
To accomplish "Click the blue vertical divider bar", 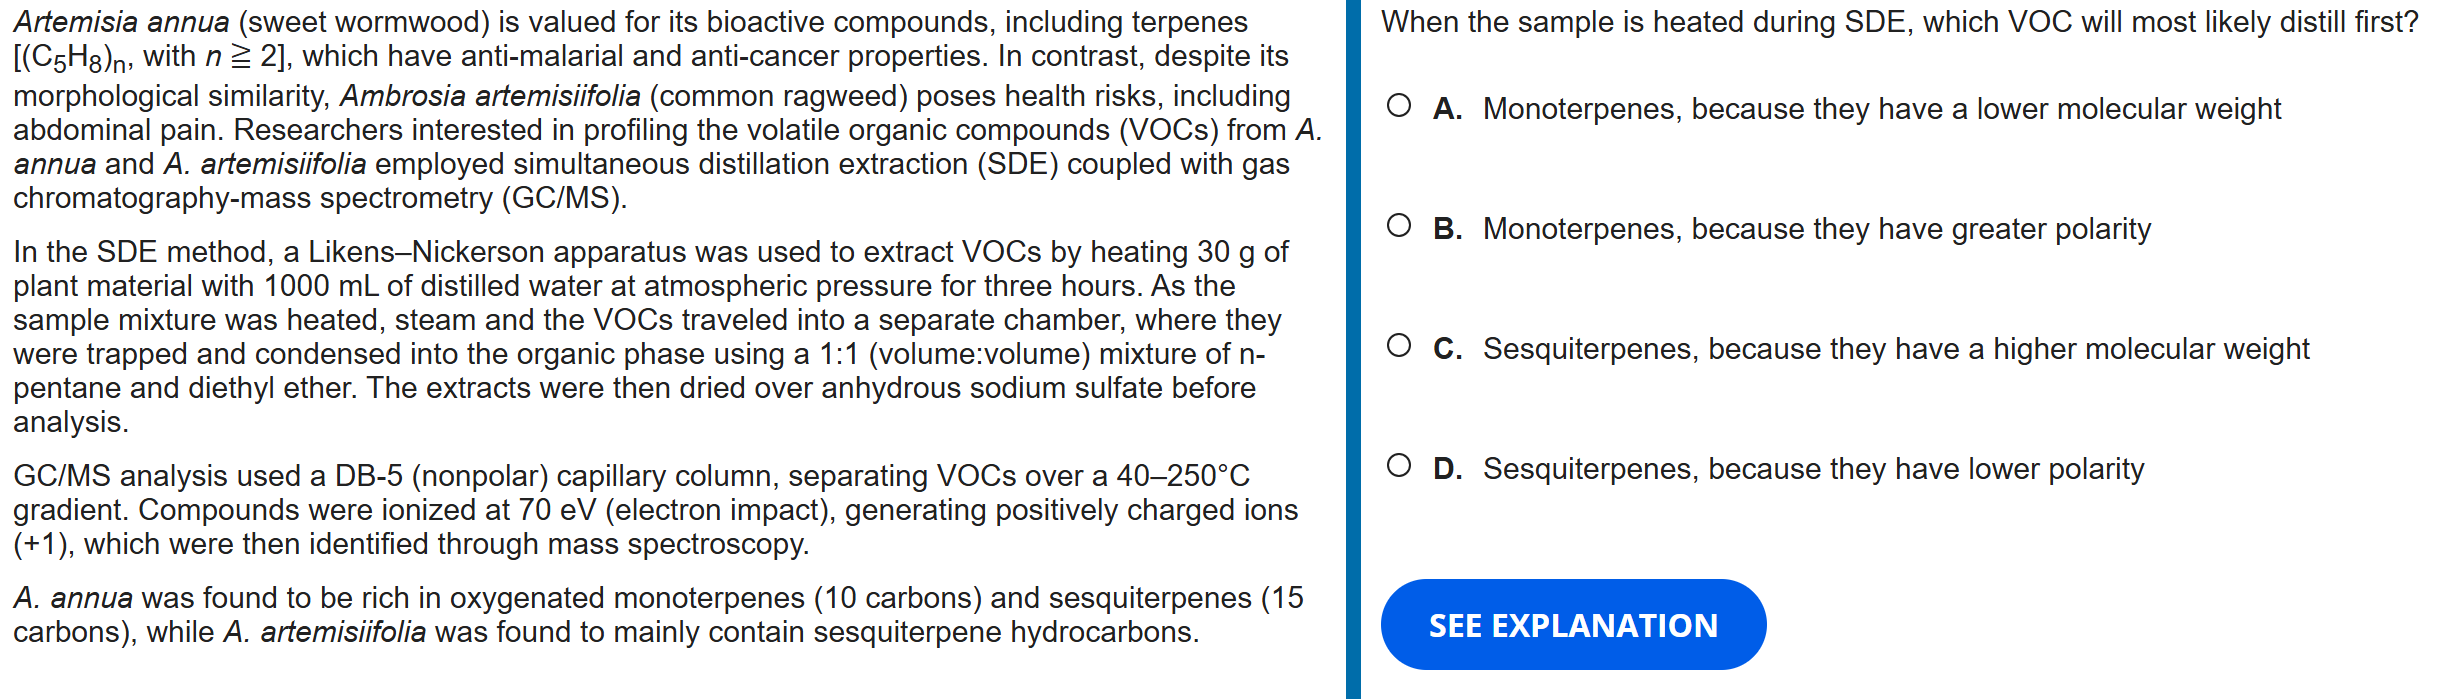I will click(1353, 349).
